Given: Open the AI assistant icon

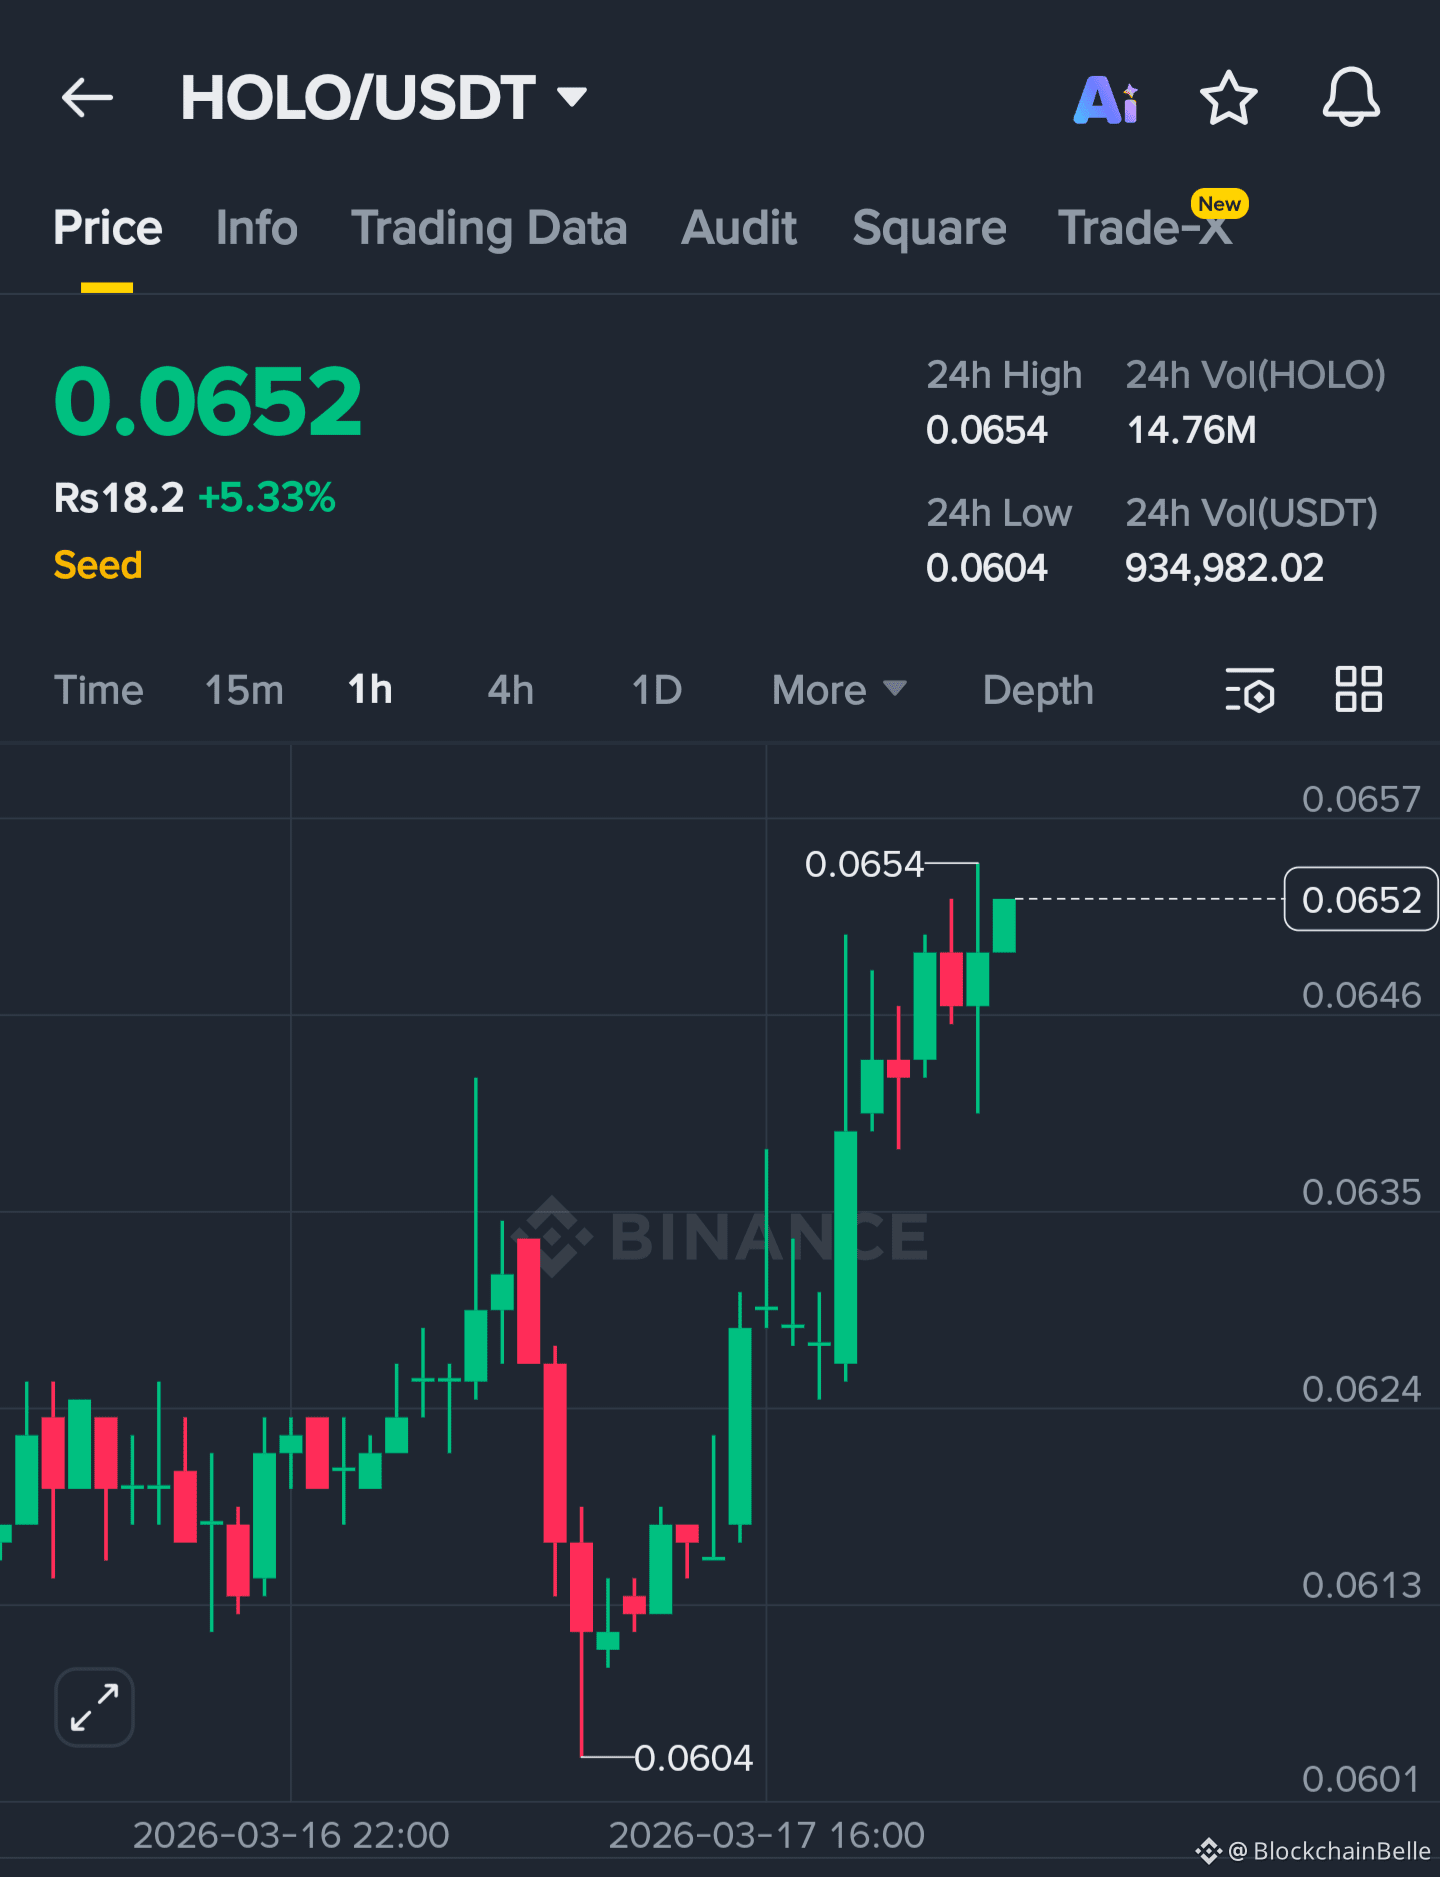Looking at the screenshot, I should (1106, 99).
